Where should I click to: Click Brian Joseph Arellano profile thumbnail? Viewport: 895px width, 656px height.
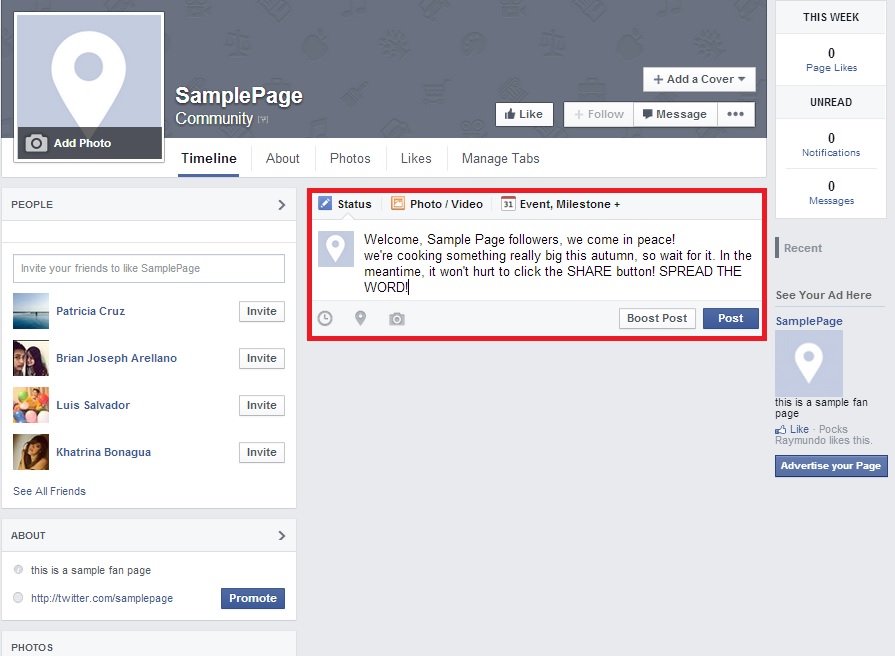coord(31,358)
